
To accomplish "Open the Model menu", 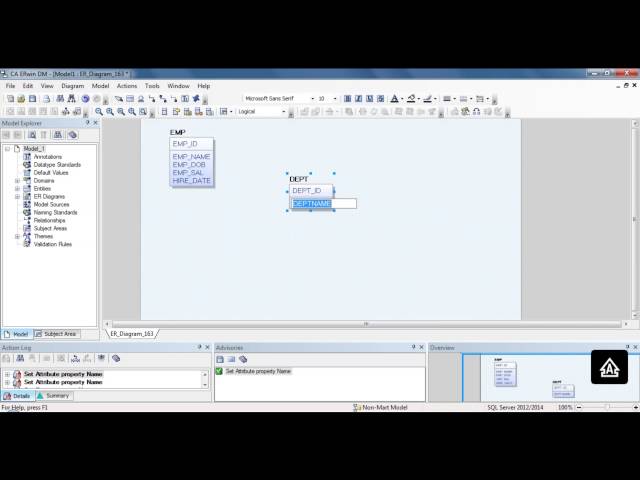I will [x=100, y=86].
